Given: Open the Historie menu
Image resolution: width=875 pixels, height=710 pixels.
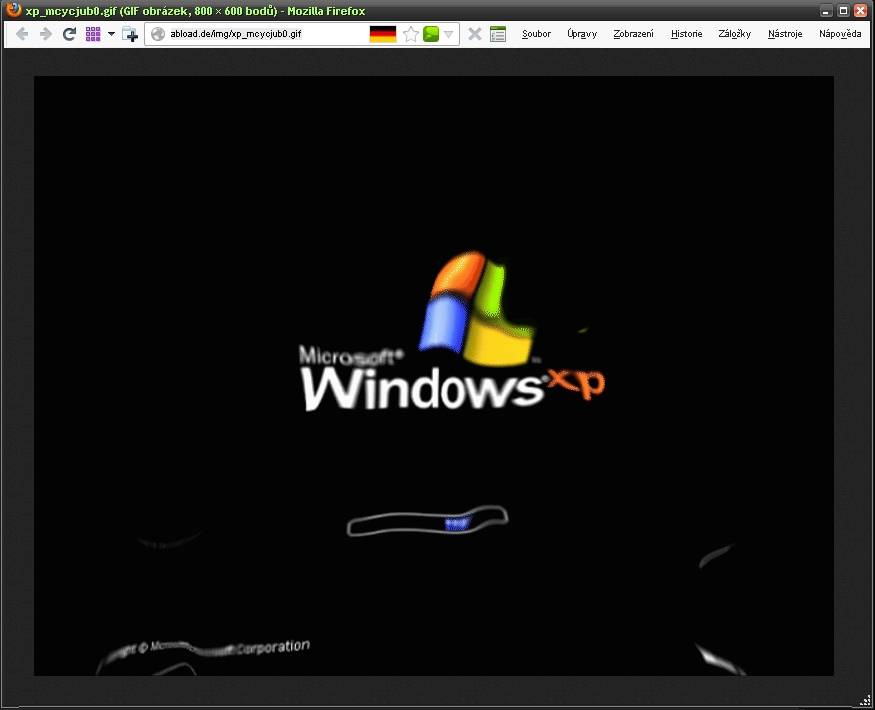Looking at the screenshot, I should click(x=686, y=34).
